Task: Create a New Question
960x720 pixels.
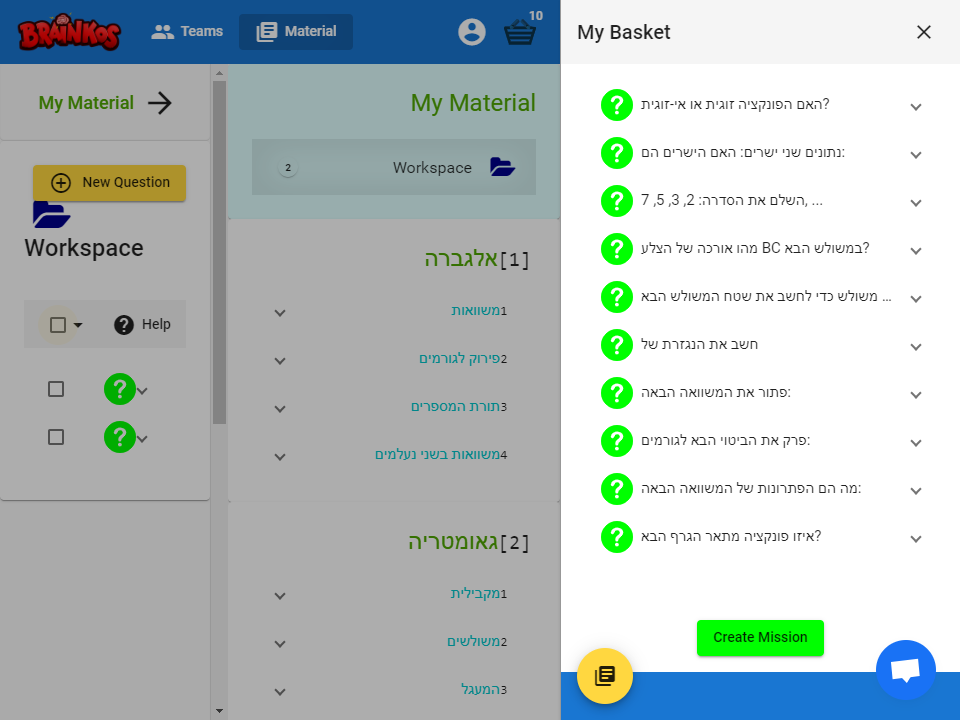Action: (x=110, y=182)
